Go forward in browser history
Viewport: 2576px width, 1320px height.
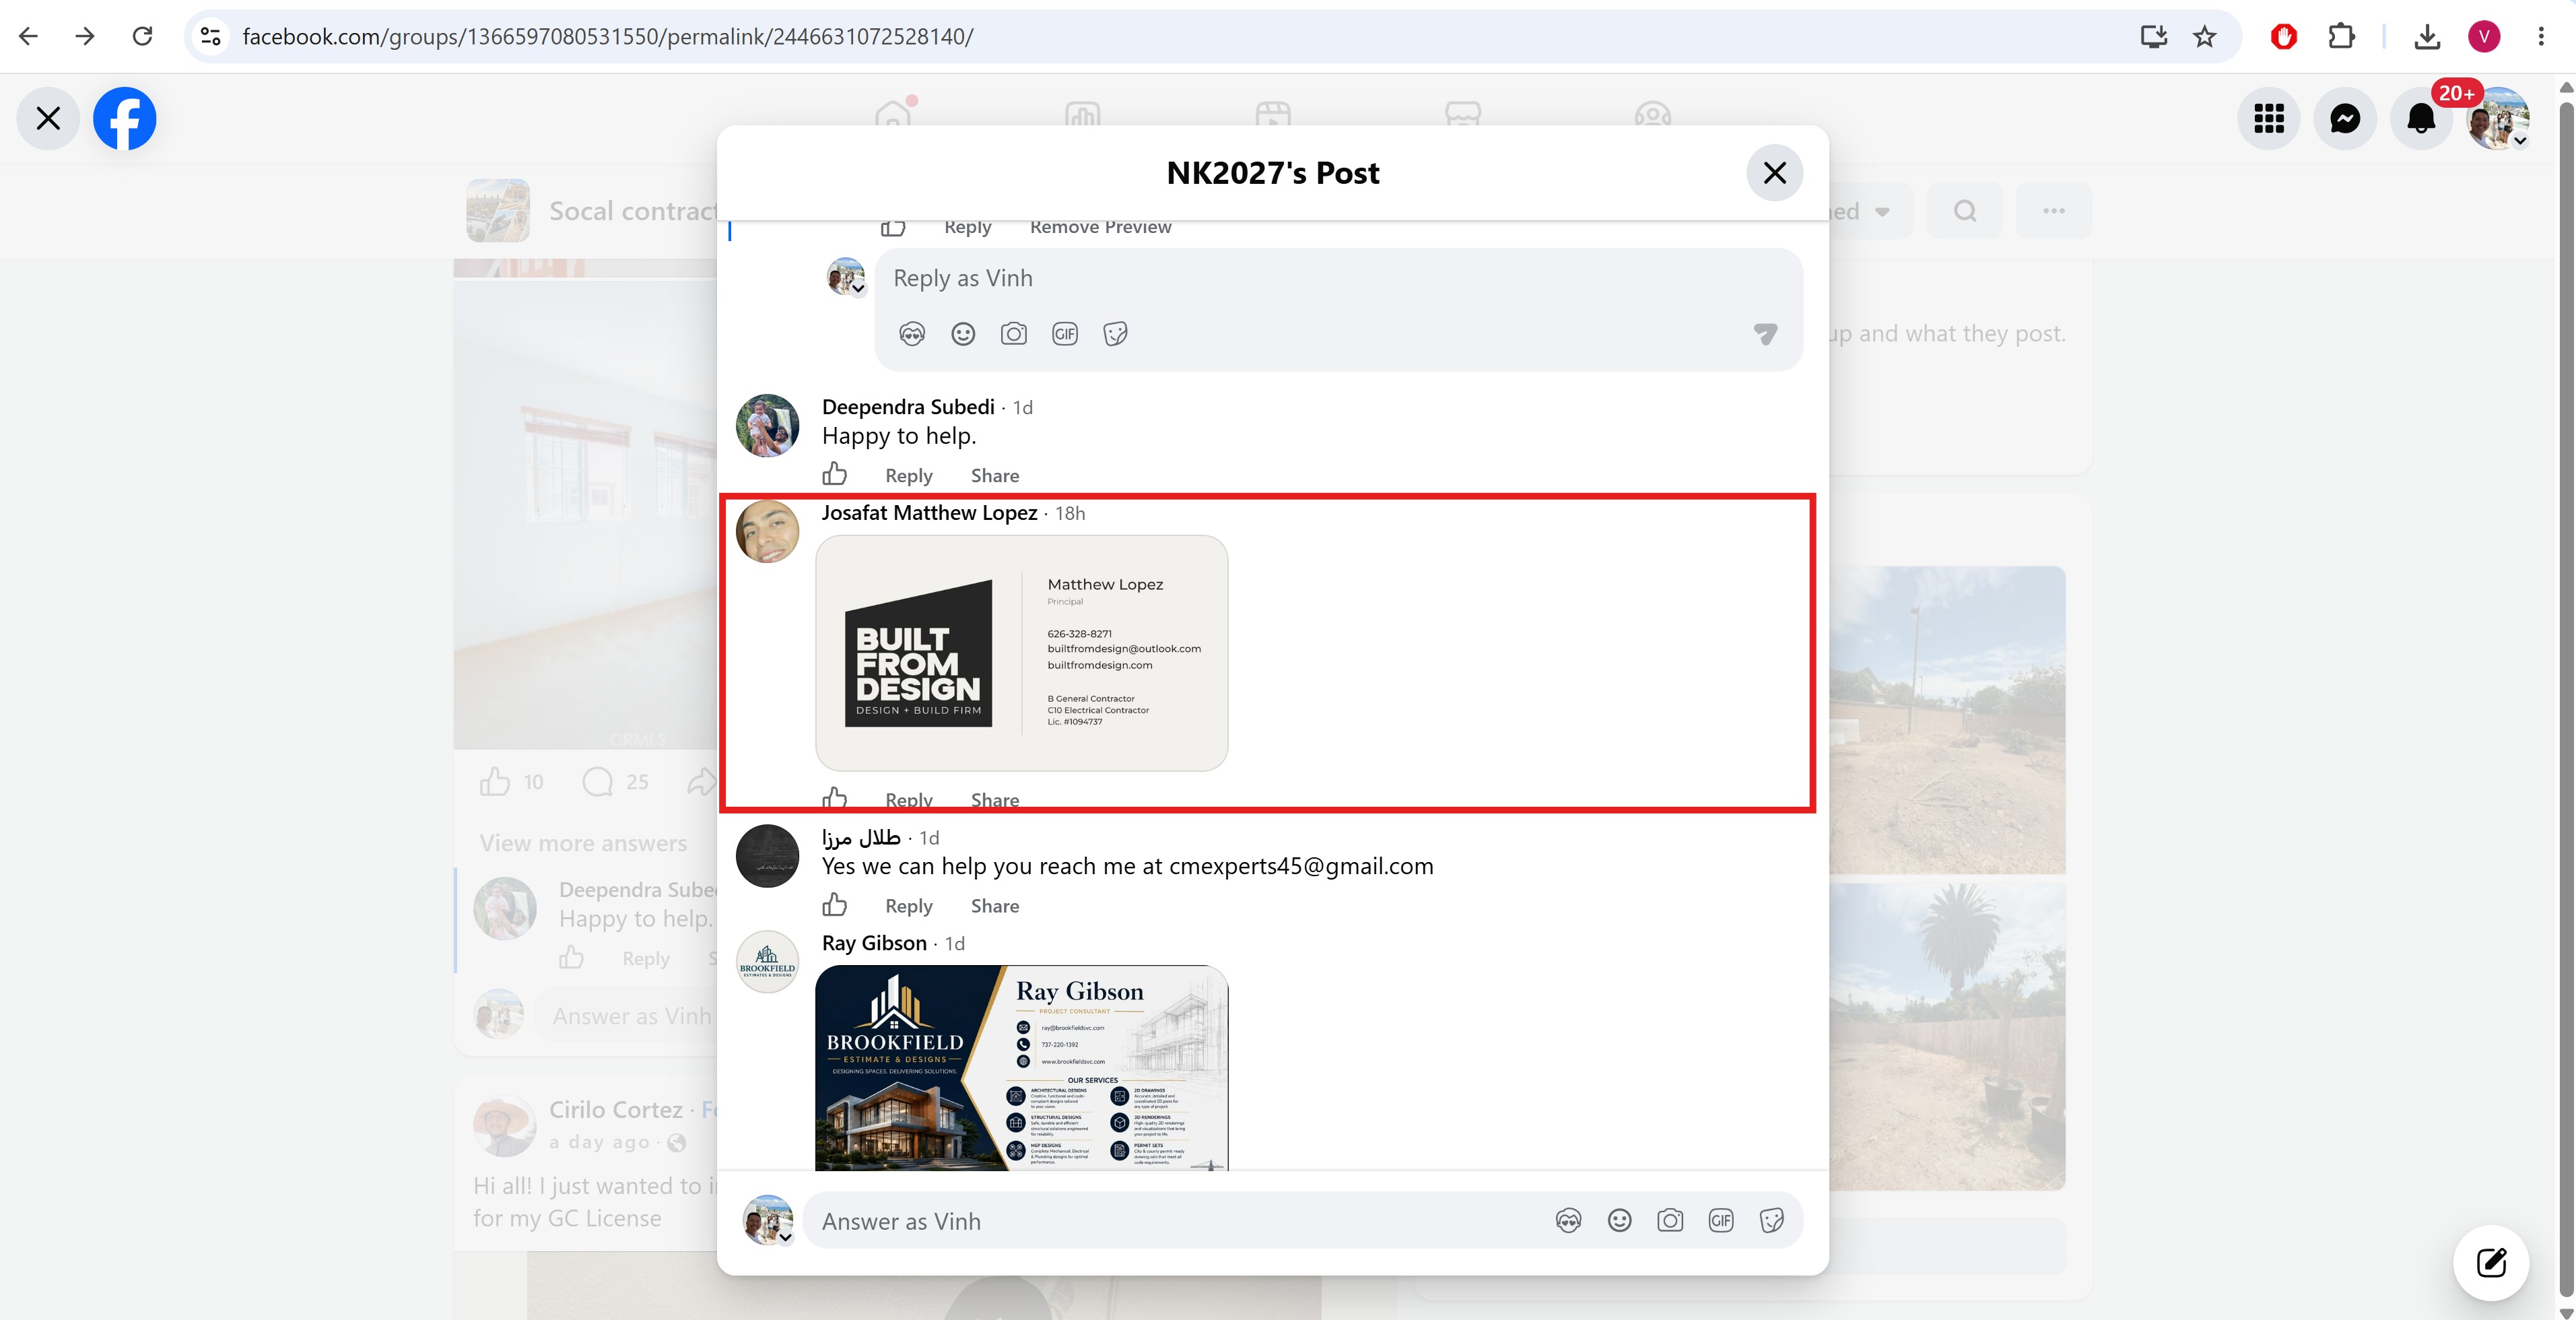coord(85,36)
